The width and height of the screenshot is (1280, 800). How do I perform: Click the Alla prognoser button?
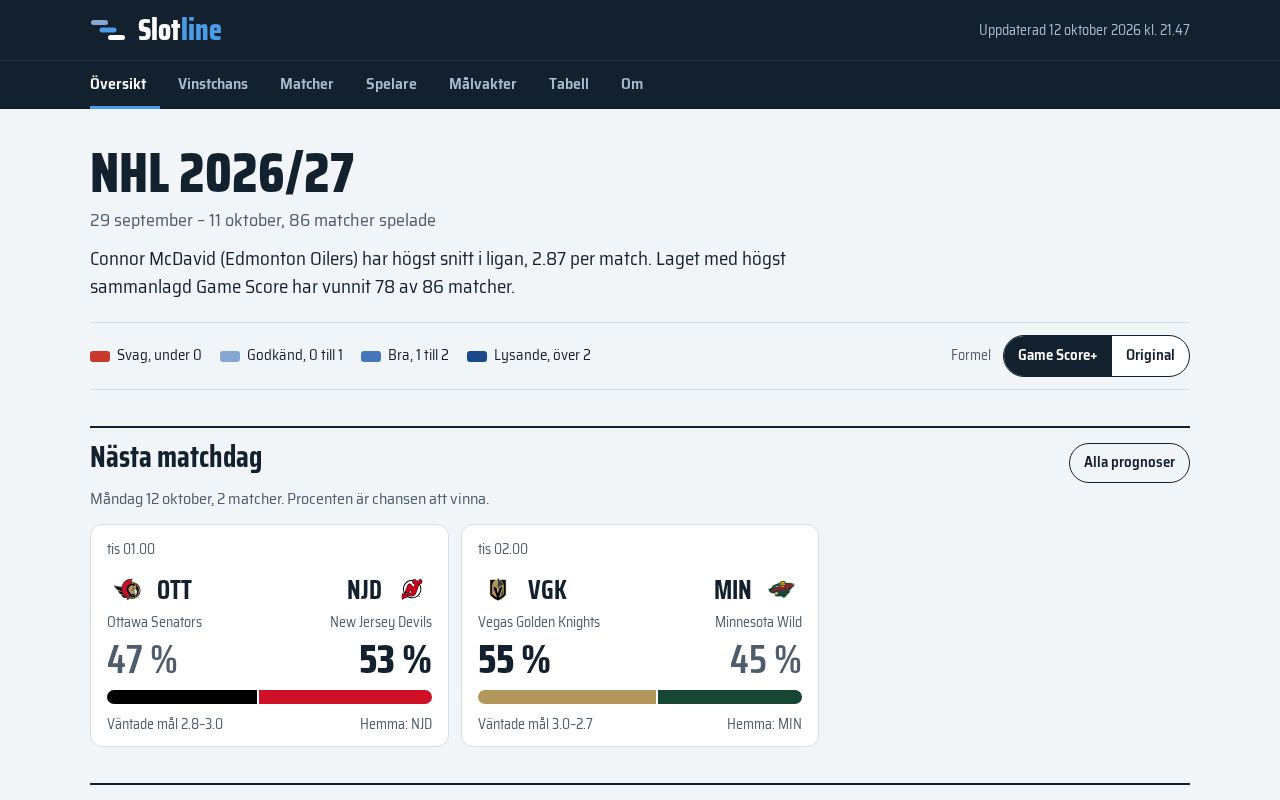(x=1129, y=463)
